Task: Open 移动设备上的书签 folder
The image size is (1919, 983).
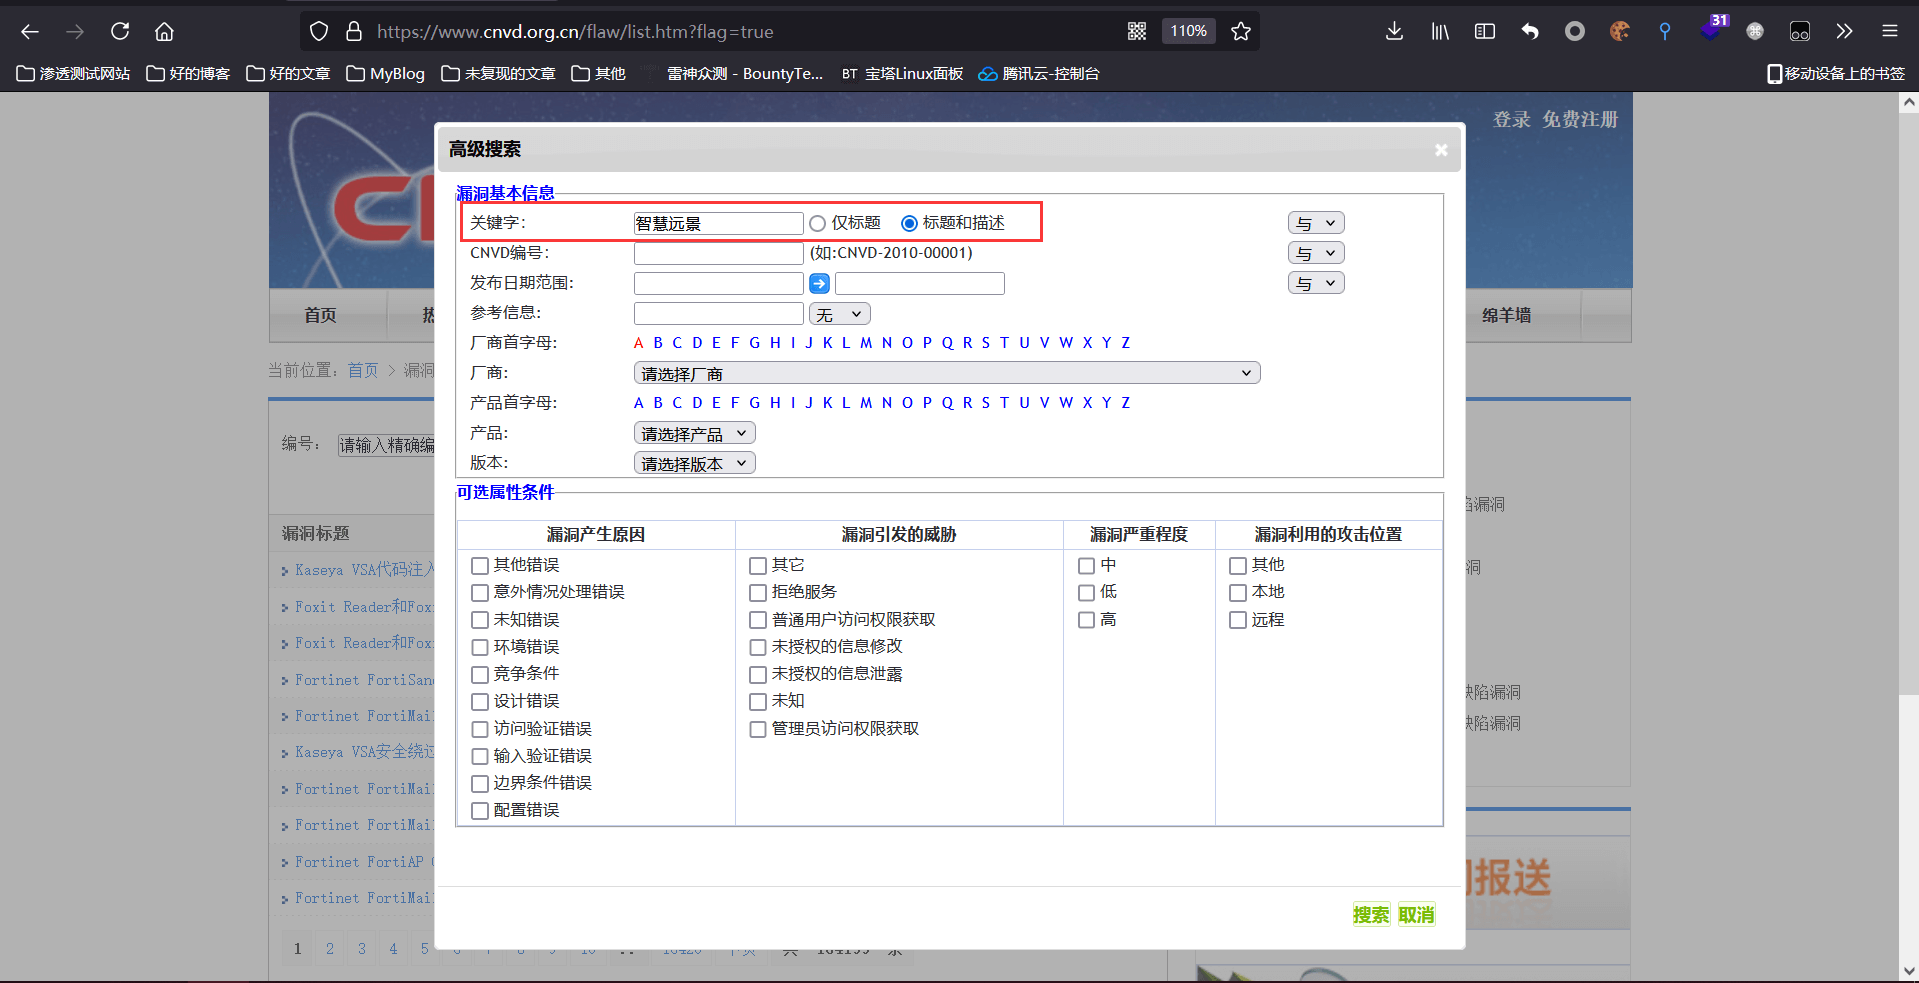Action: point(1836,73)
